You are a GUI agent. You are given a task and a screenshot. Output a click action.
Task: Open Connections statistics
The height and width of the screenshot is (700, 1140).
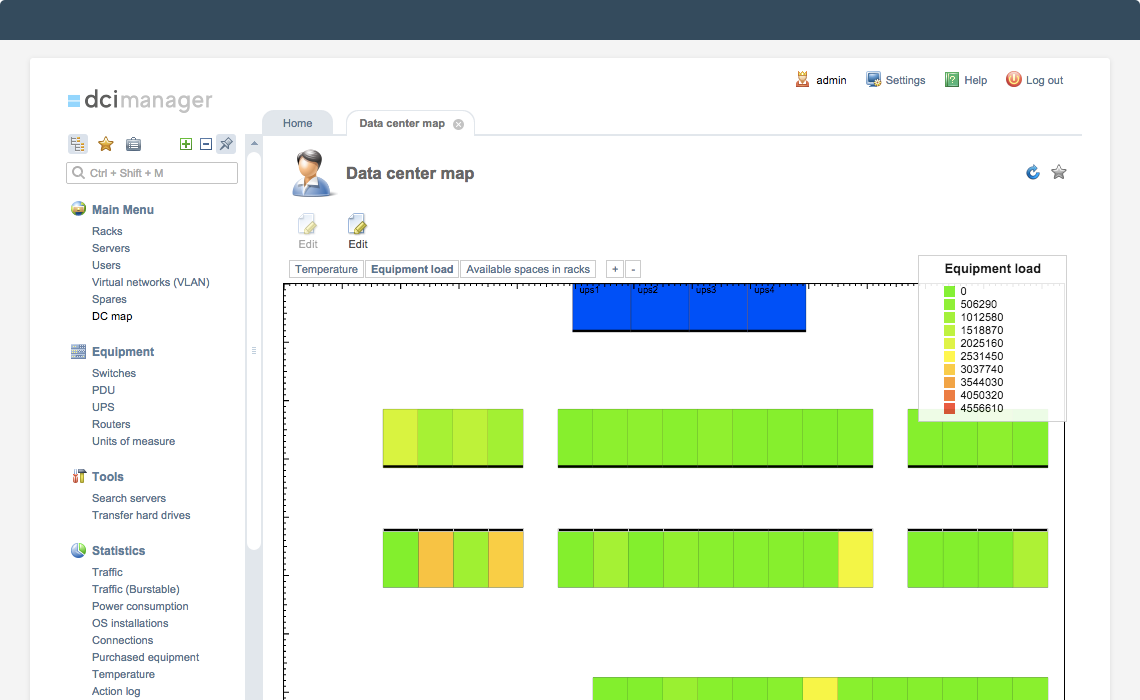[x=122, y=640]
